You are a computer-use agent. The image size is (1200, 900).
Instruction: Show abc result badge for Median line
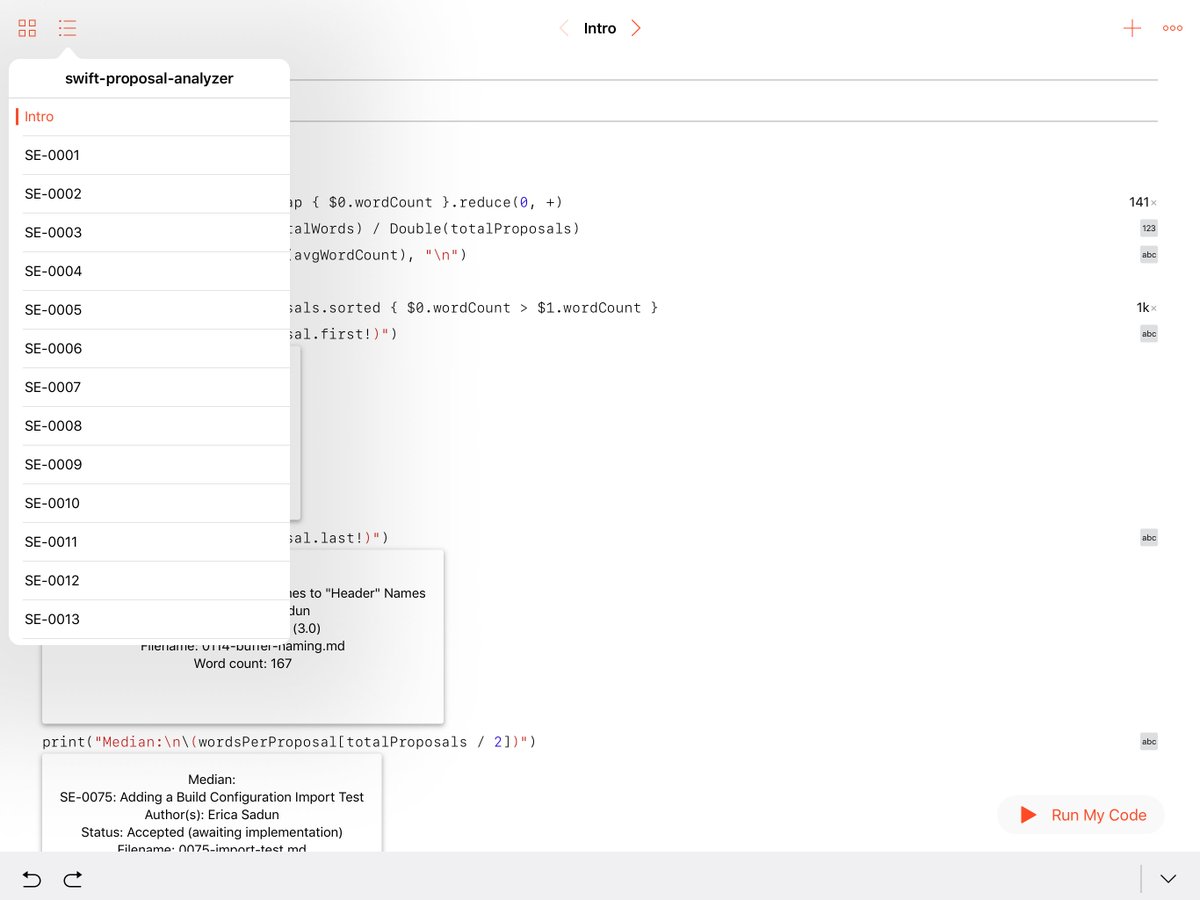coord(1149,742)
